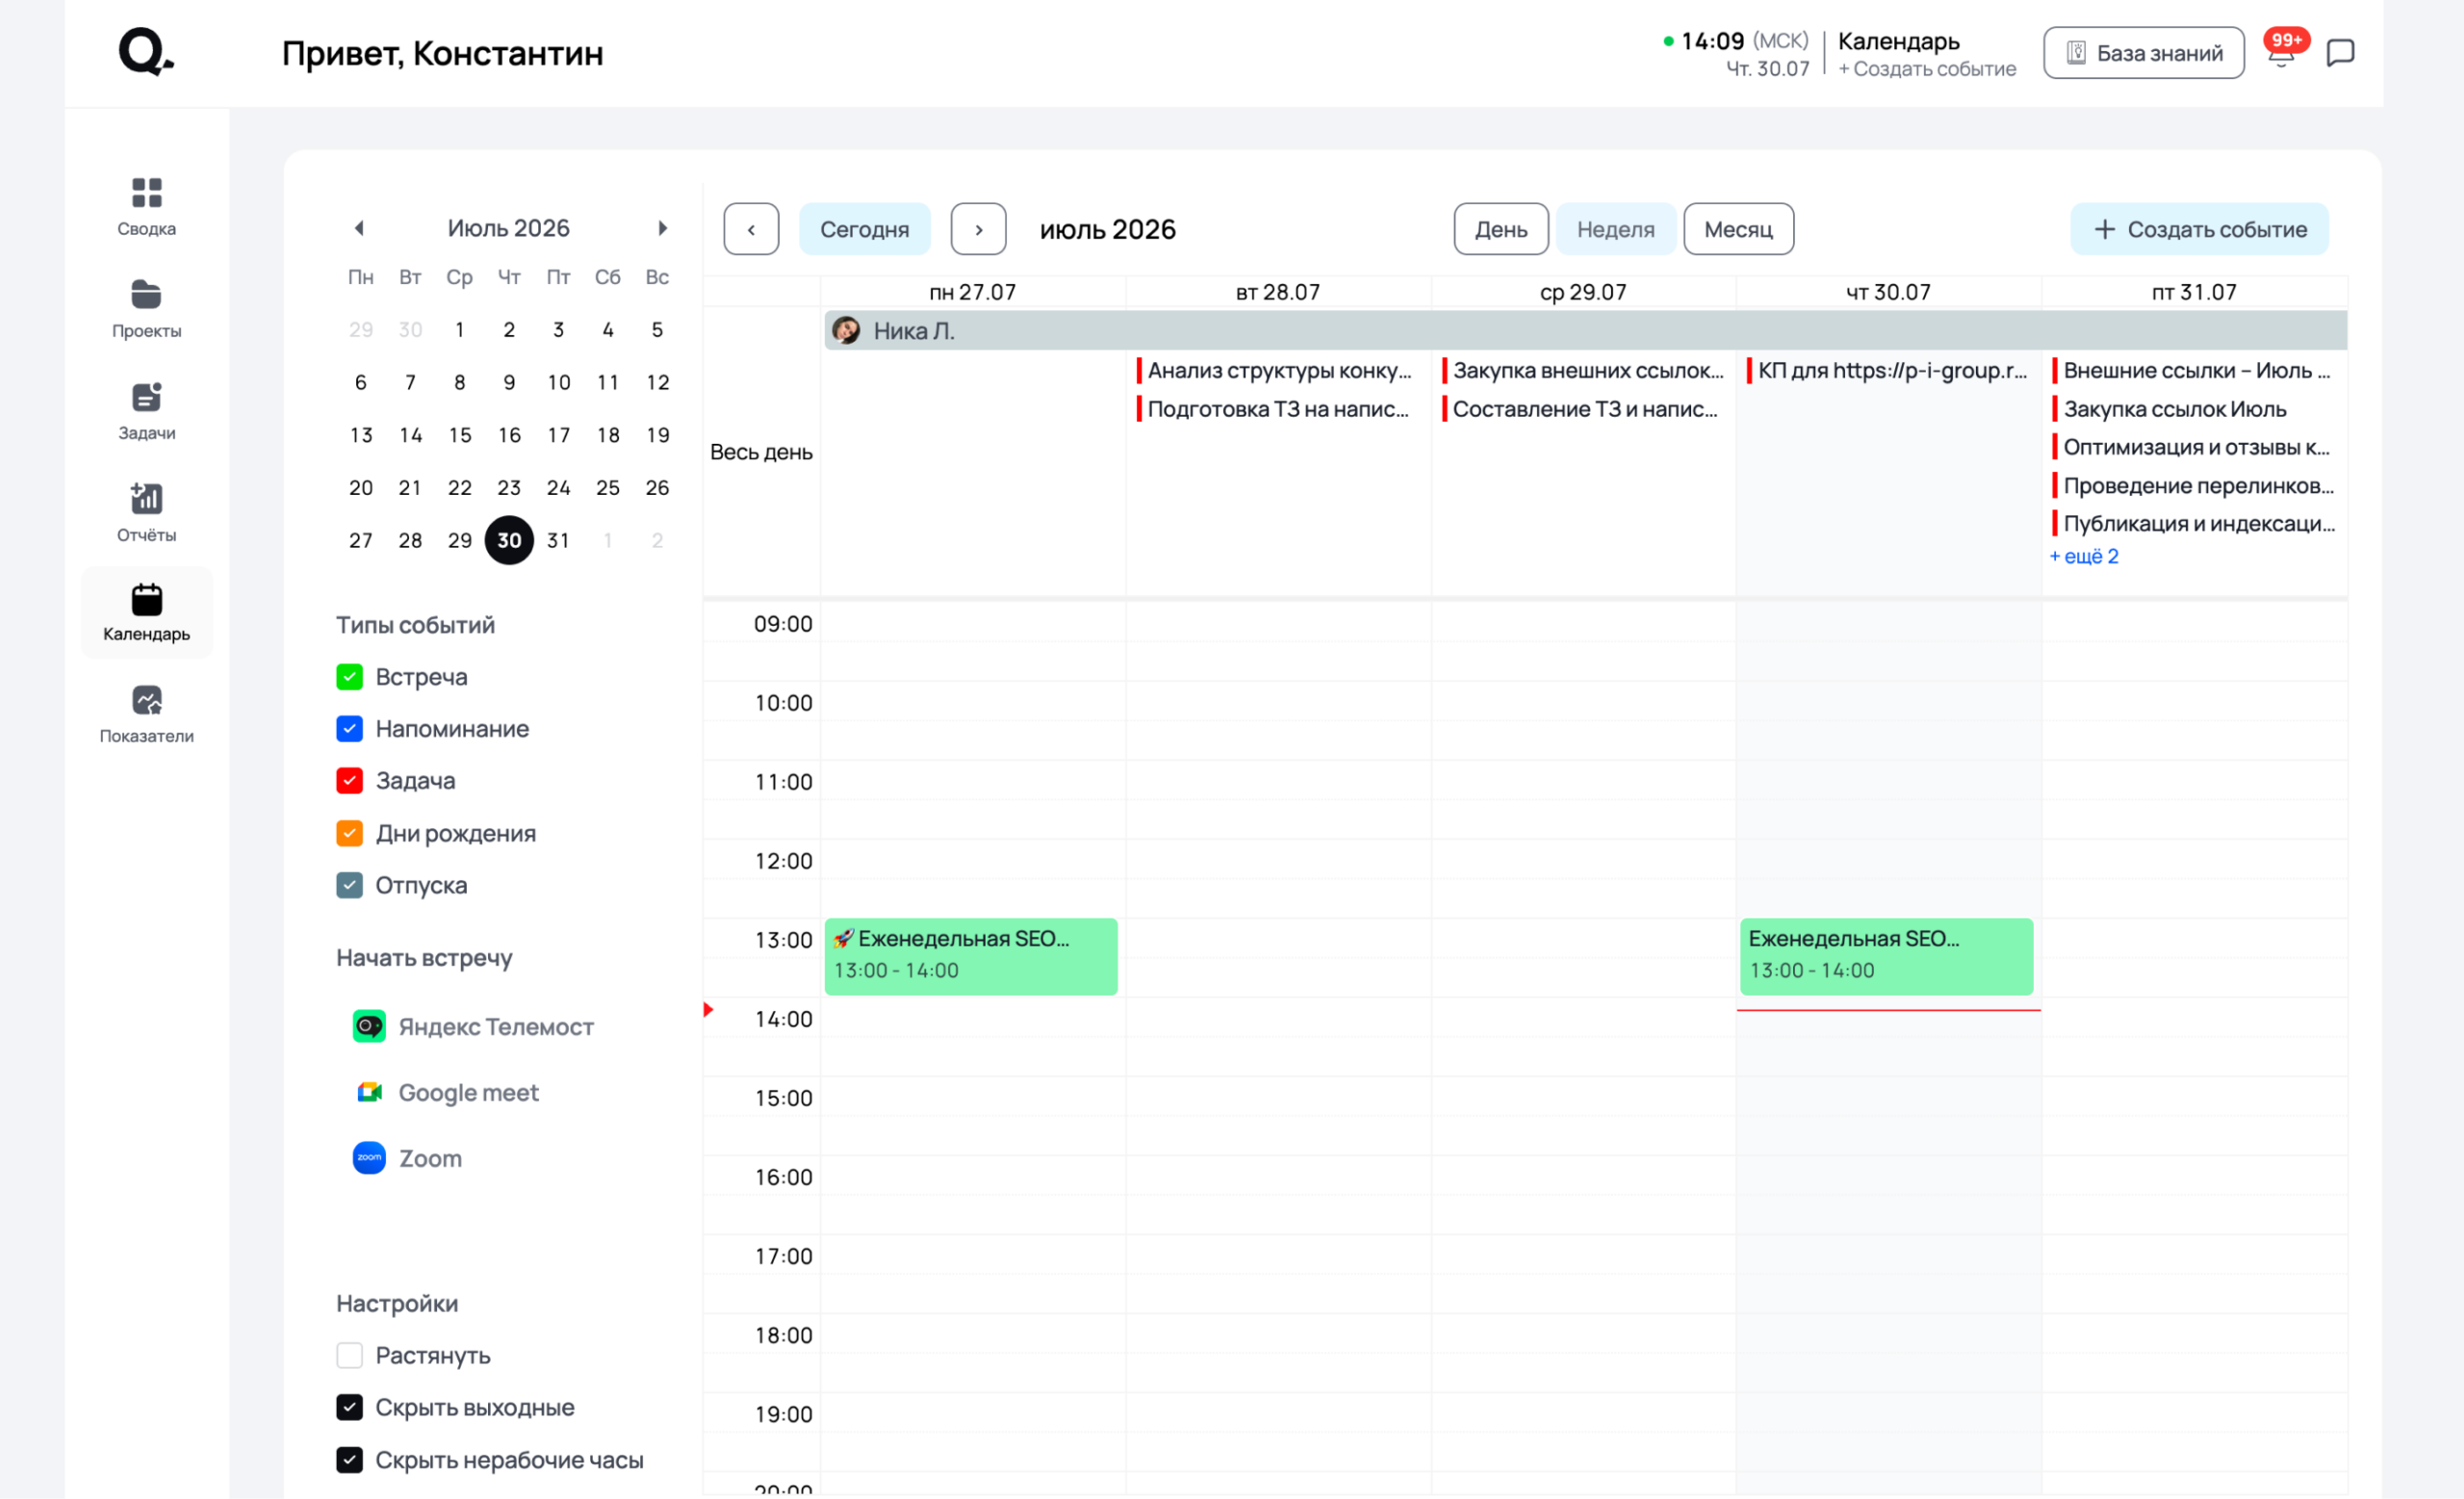This screenshot has width=2464, height=1499.
Task: Expand the +ещё 2 events on Friday
Action: click(2084, 556)
